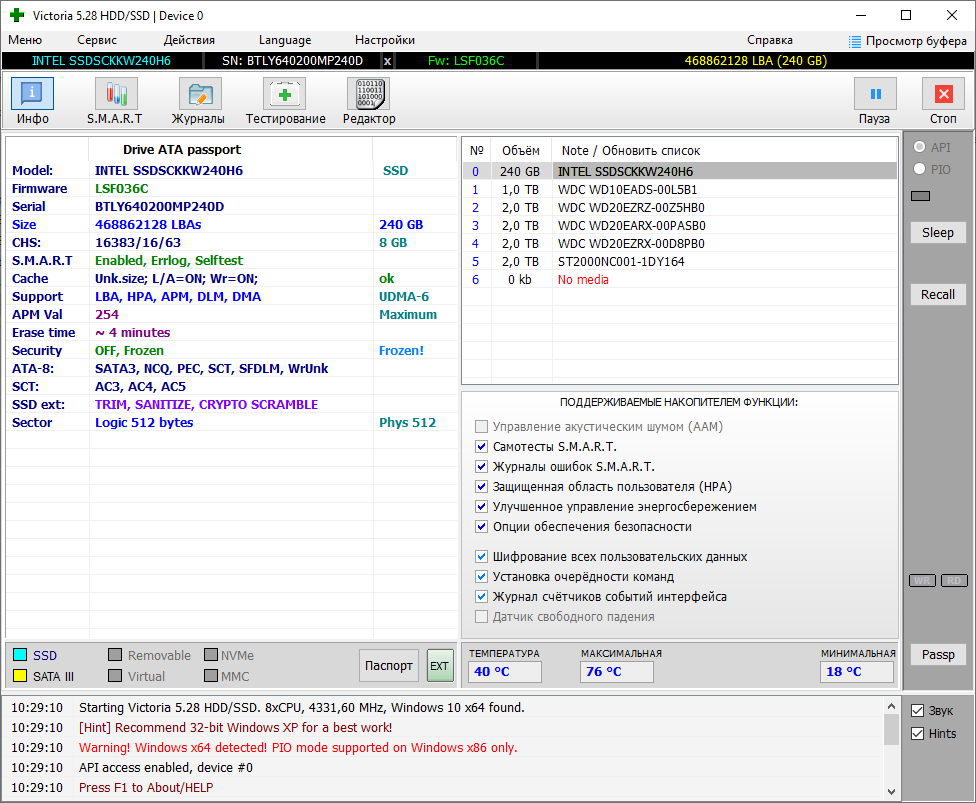976x803 pixels.
Task: Open the Инфо drive info icon
Action: (32, 94)
